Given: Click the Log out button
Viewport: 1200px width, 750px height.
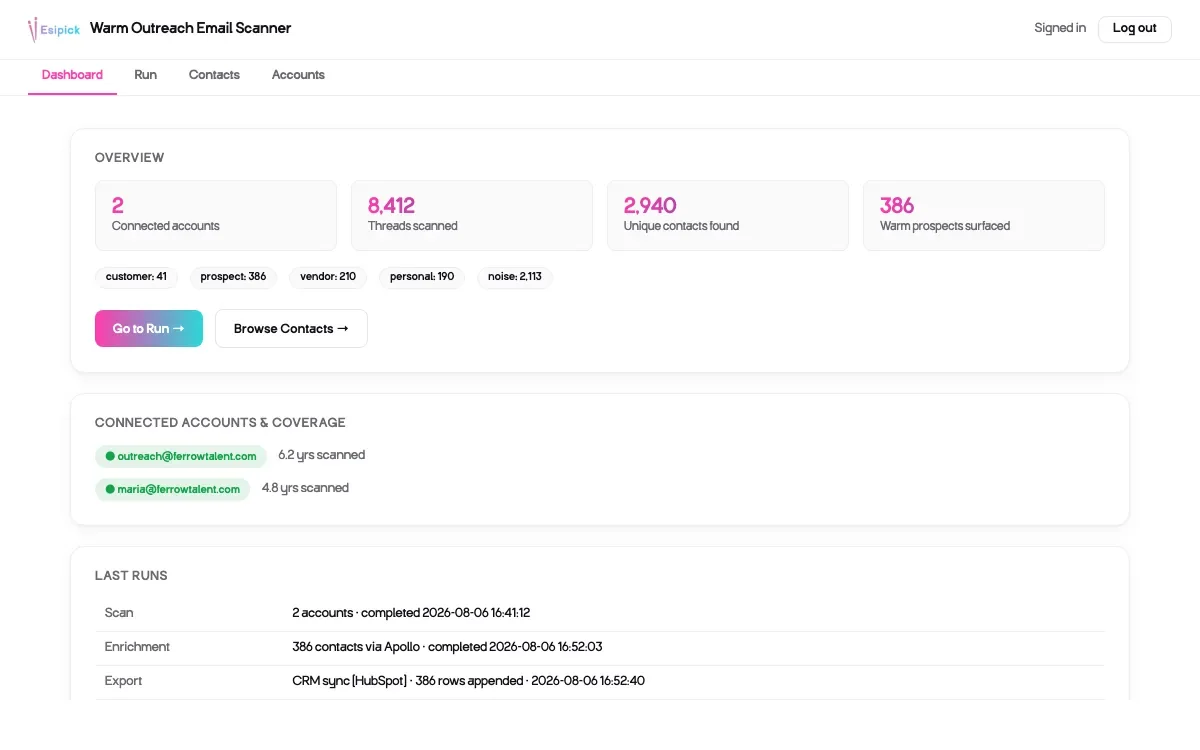Looking at the screenshot, I should (1134, 28).
